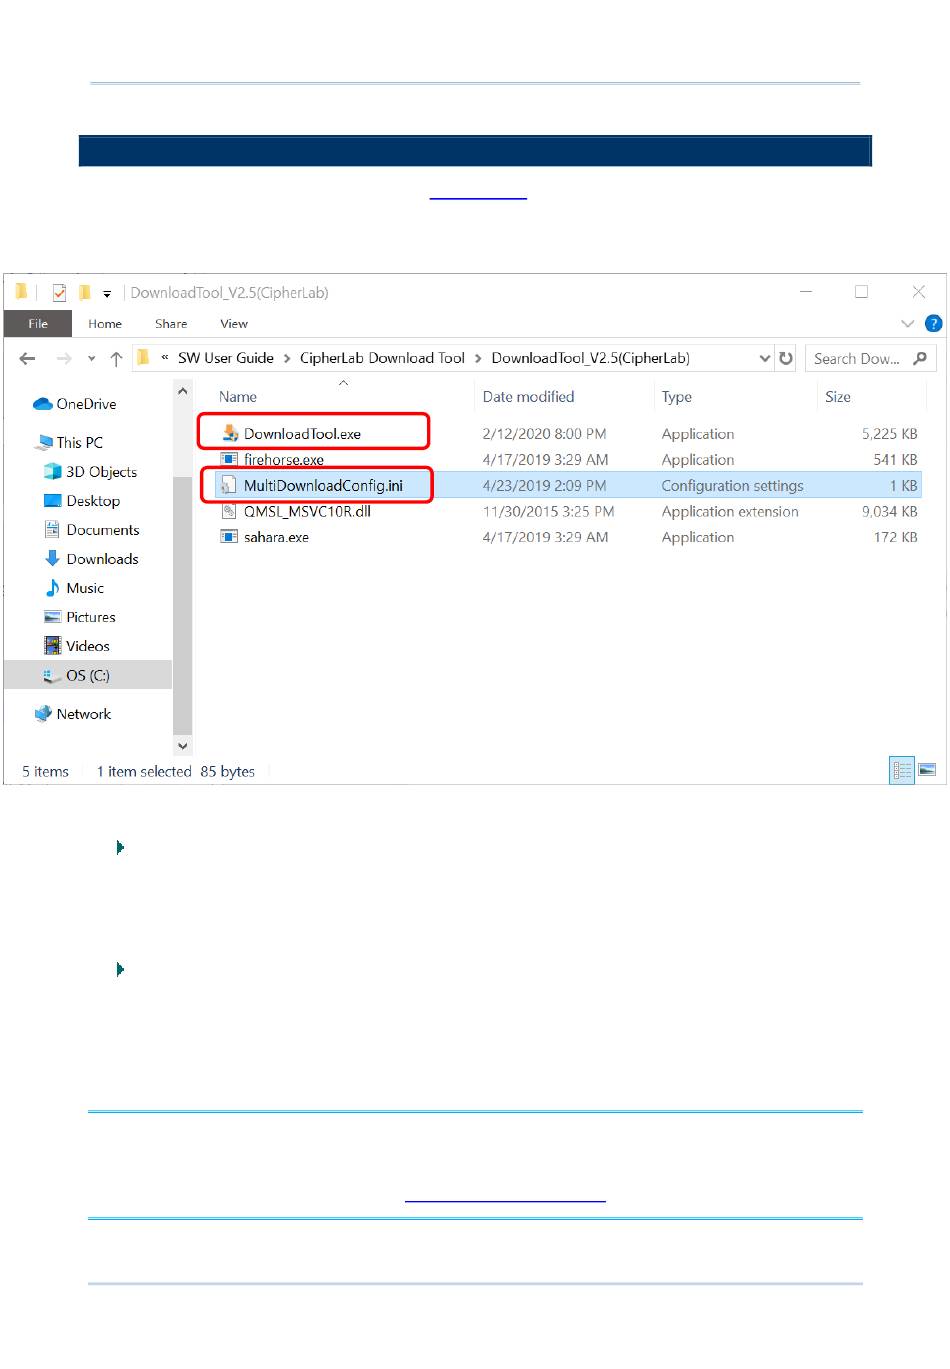Select the DownloadTool.exe file name
Viewport: 950px width, 1369px height.
[x=302, y=434]
